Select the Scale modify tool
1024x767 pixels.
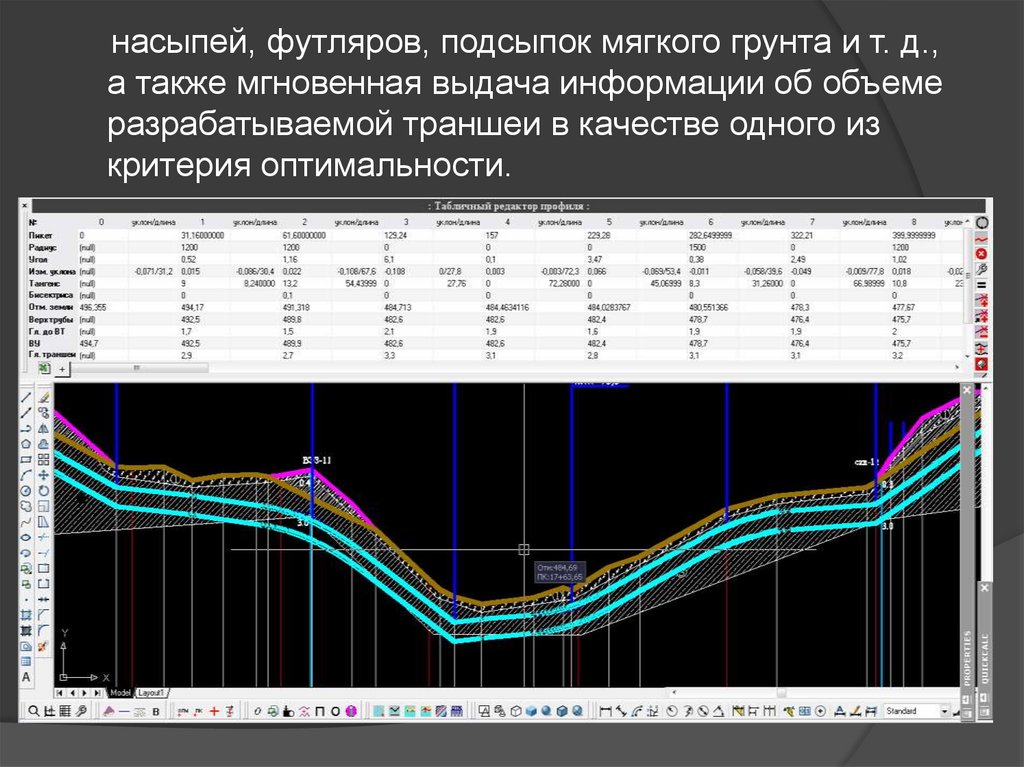tap(43, 507)
